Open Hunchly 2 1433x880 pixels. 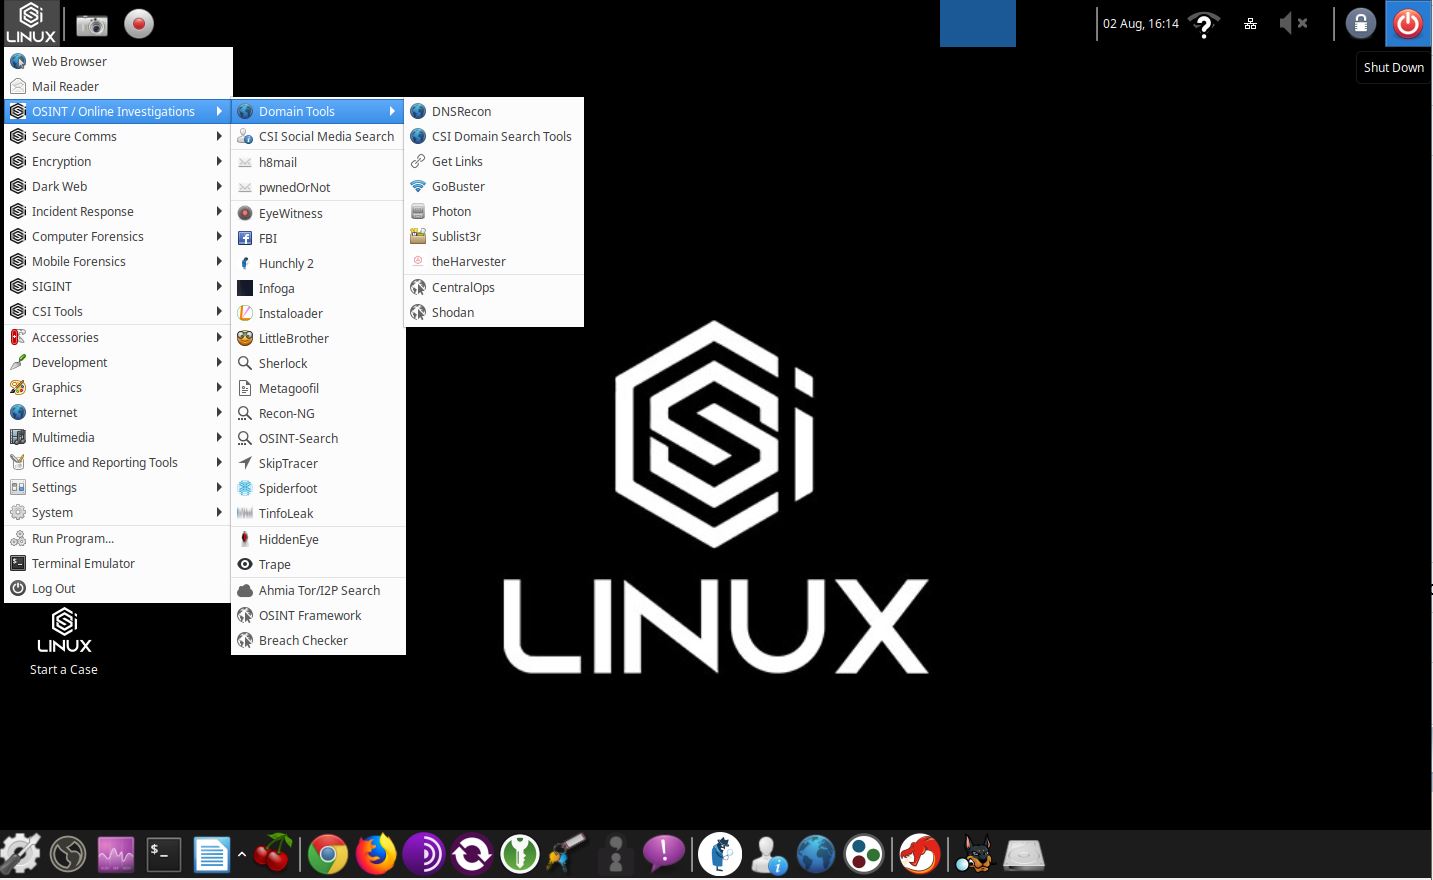point(318,263)
